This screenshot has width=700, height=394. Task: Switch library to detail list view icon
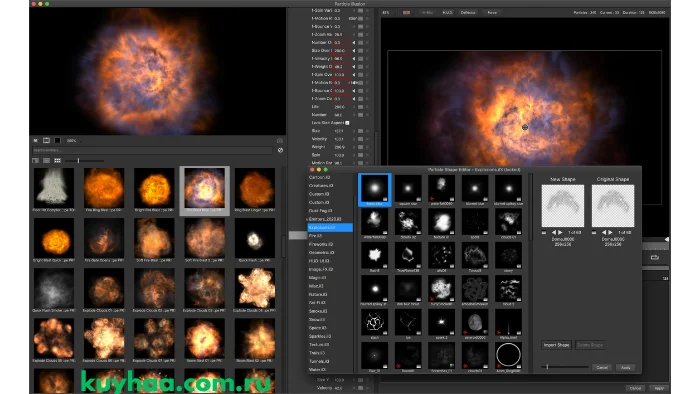click(36, 161)
